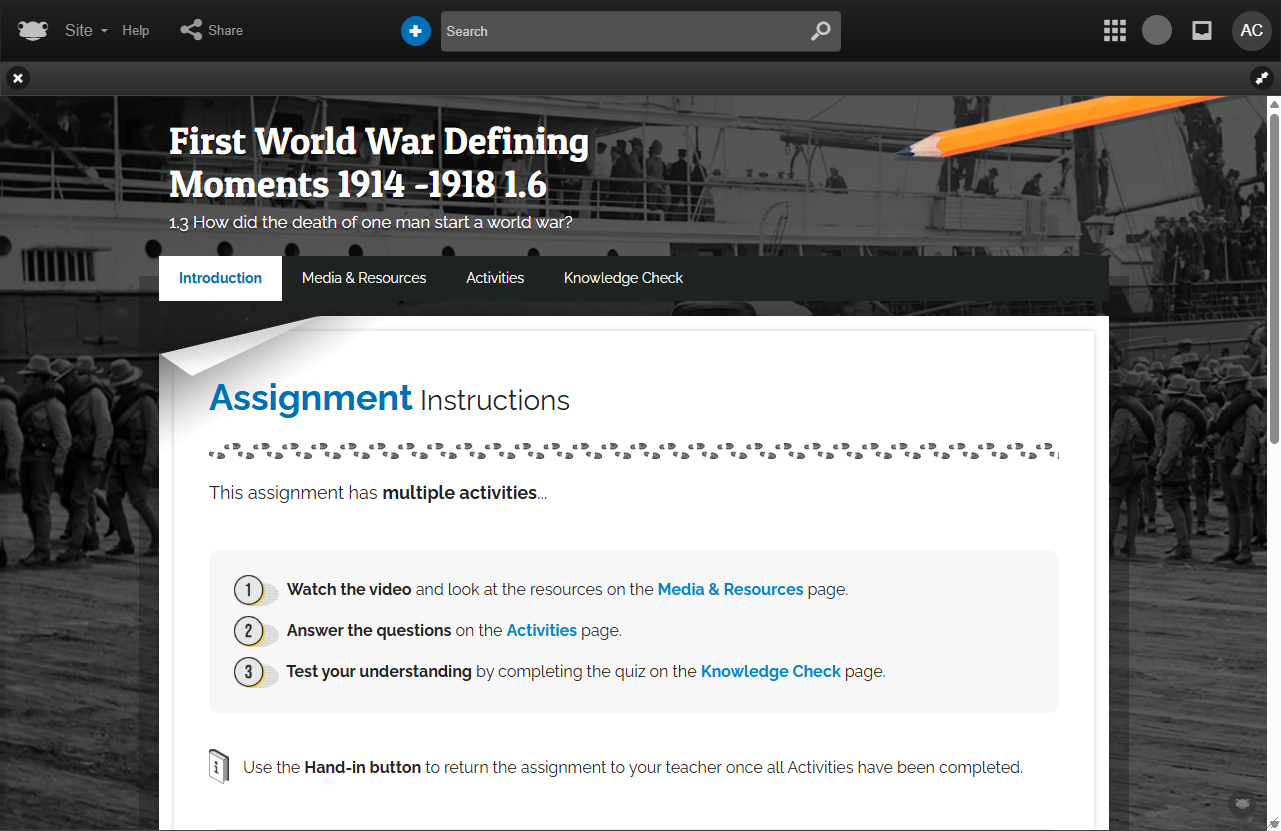Click the grey circle notifications icon
This screenshot has width=1281, height=831.
[1157, 31]
